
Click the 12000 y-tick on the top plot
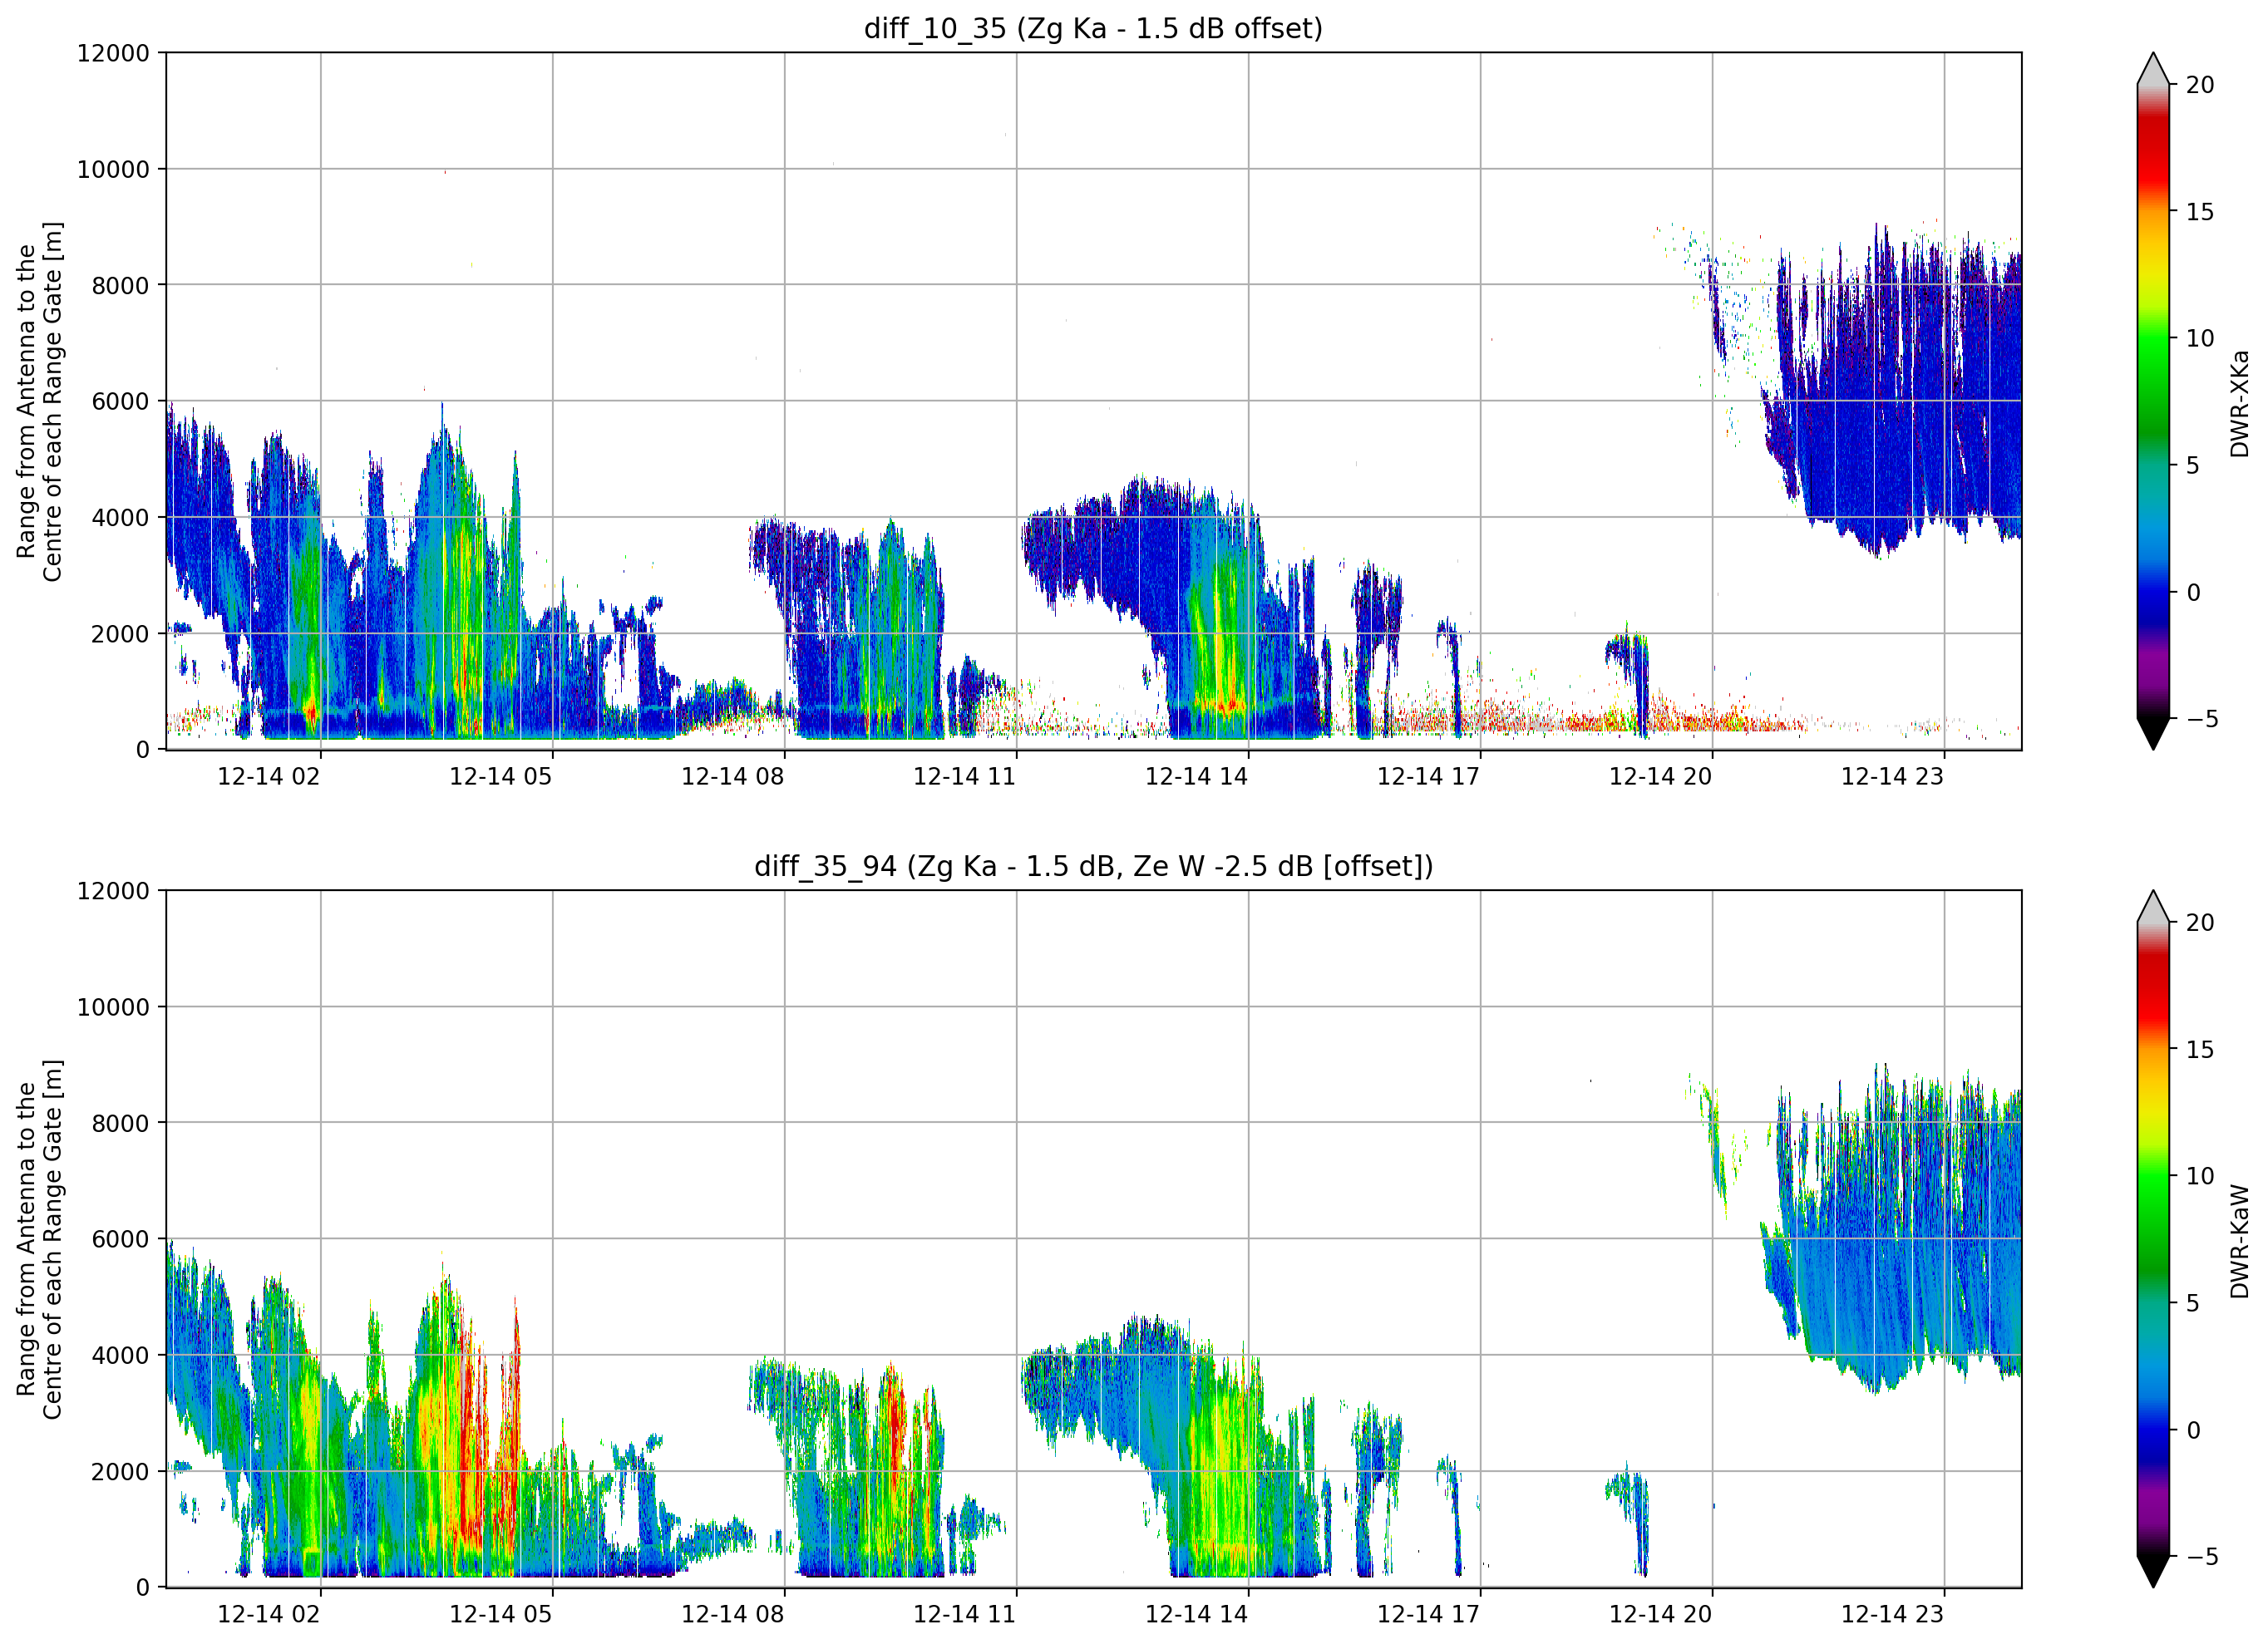[113, 53]
